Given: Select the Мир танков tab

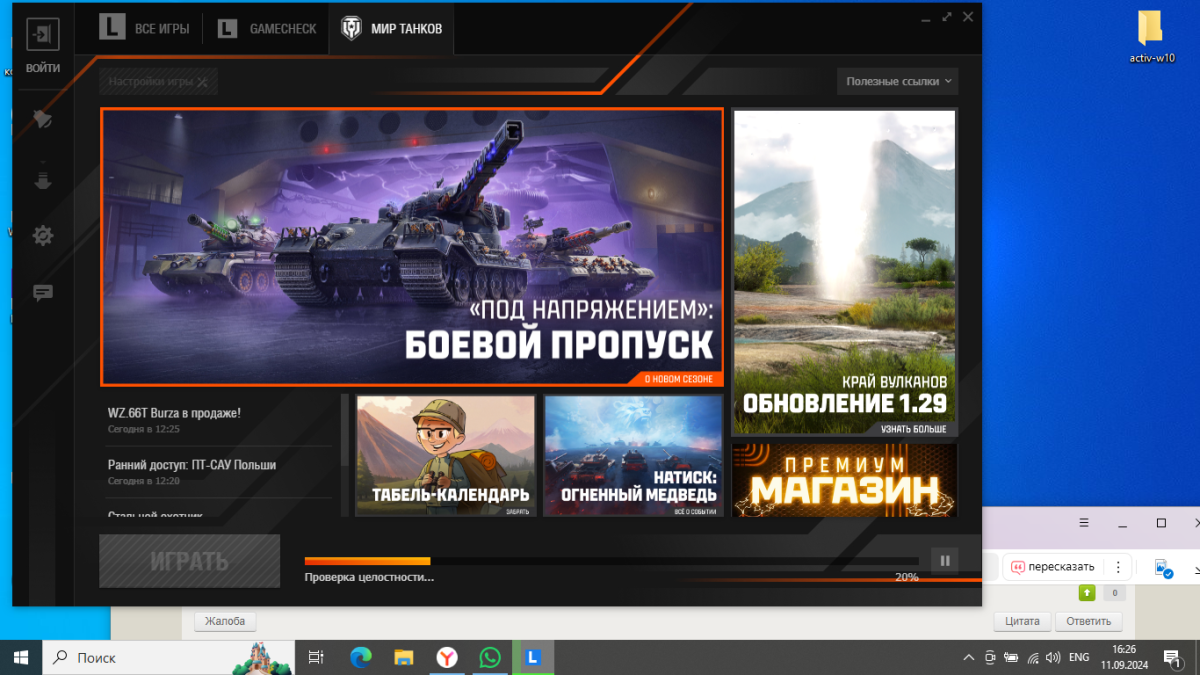Looking at the screenshot, I should click(x=392, y=29).
